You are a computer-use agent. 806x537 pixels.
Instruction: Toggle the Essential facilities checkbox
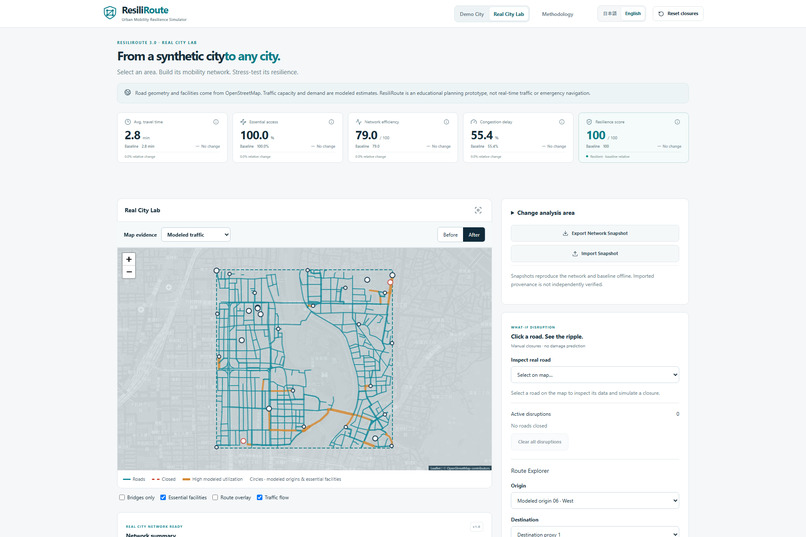pyautogui.click(x=163, y=497)
